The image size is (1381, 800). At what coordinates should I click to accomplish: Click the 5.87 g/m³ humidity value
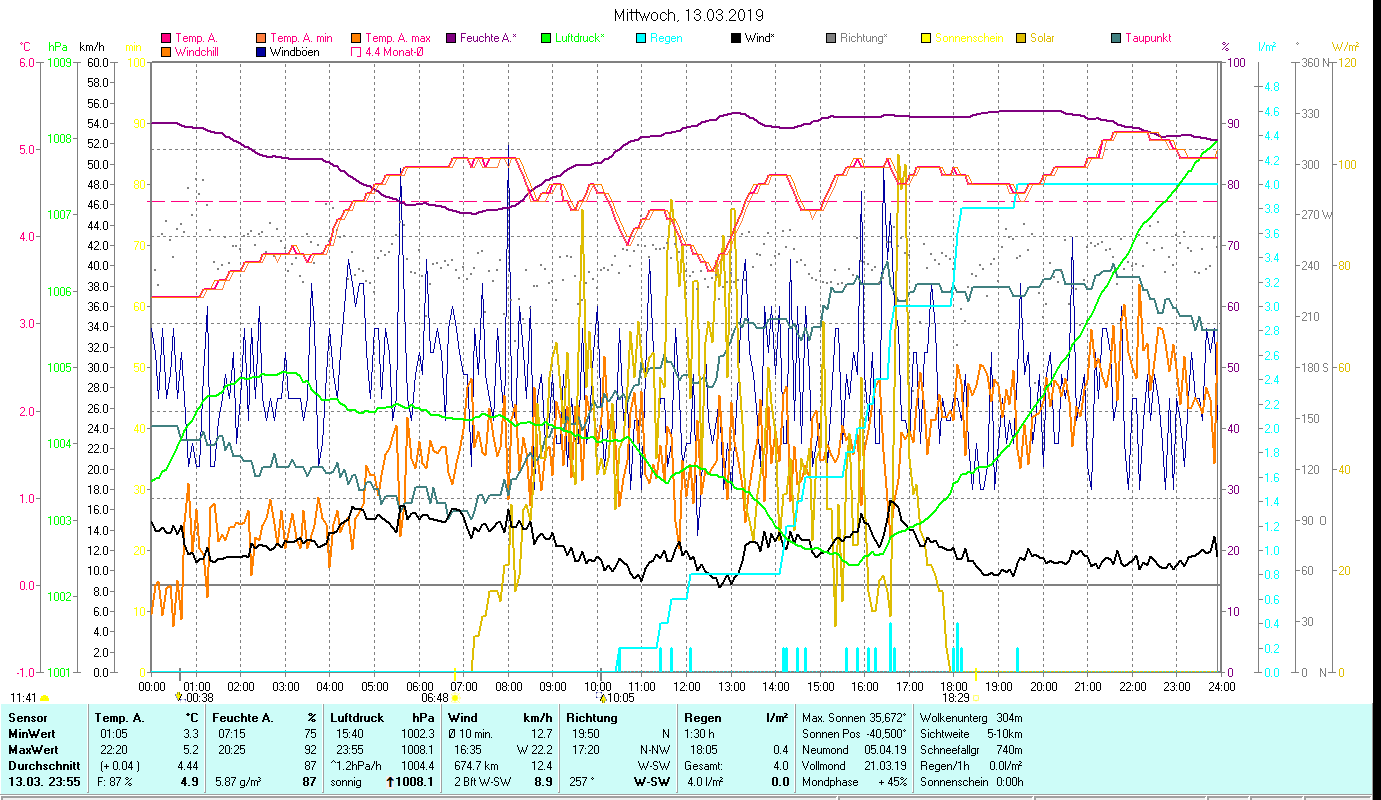[240, 782]
